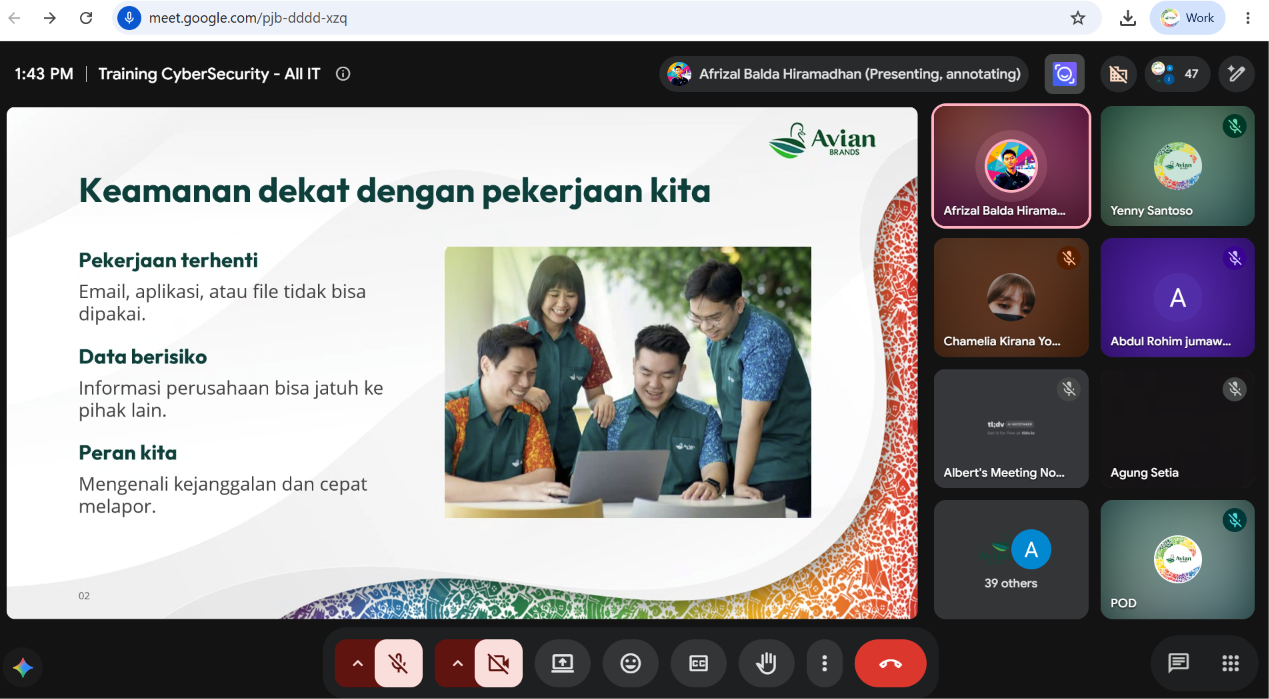Toggle the camera on/off button

pos(498,663)
